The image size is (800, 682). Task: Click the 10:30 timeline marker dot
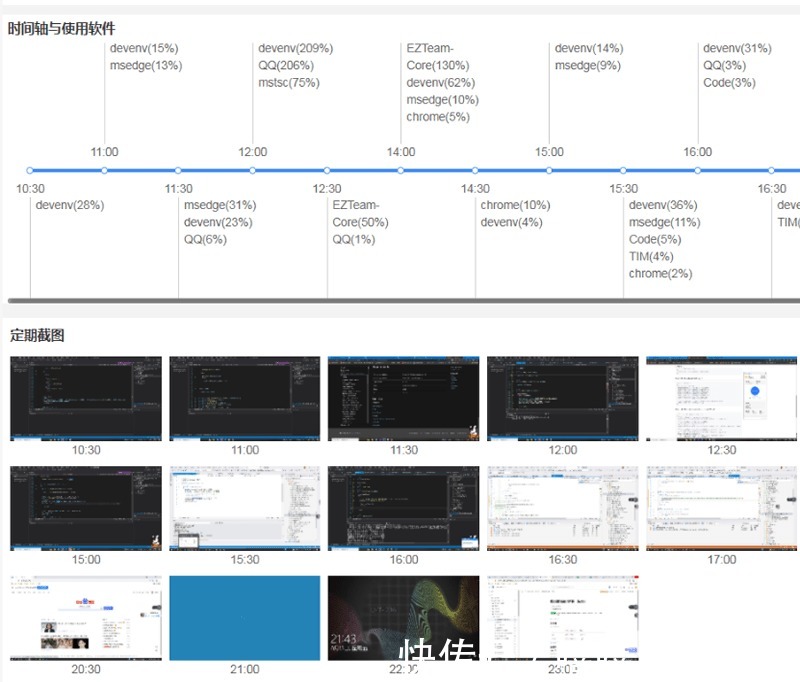tap(30, 170)
